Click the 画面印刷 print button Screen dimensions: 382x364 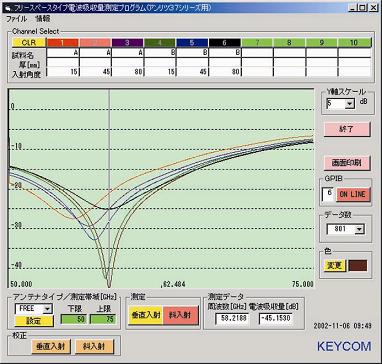pyautogui.click(x=347, y=163)
